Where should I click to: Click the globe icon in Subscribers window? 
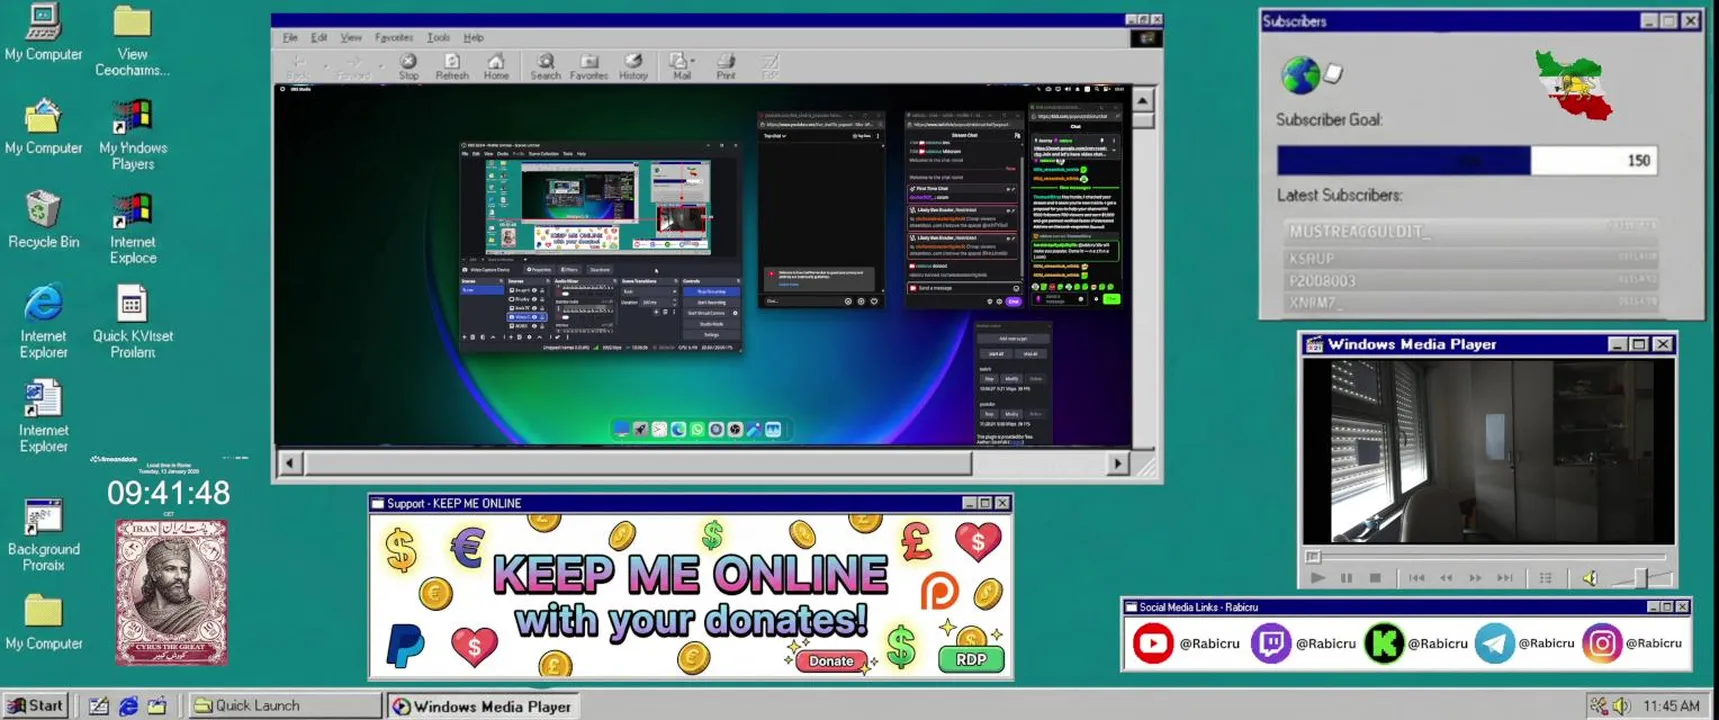point(1300,74)
